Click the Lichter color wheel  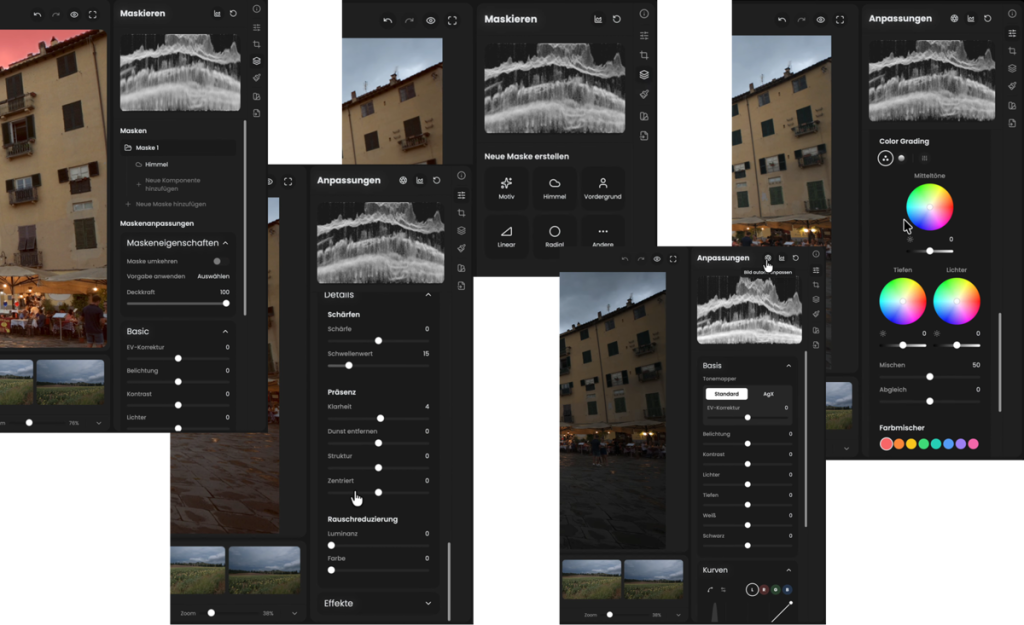pos(956,301)
